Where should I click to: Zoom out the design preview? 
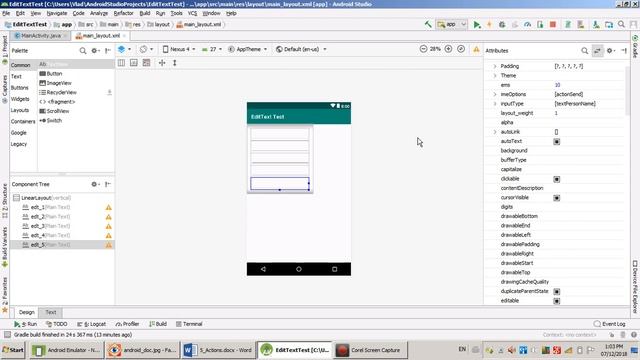(x=423, y=49)
